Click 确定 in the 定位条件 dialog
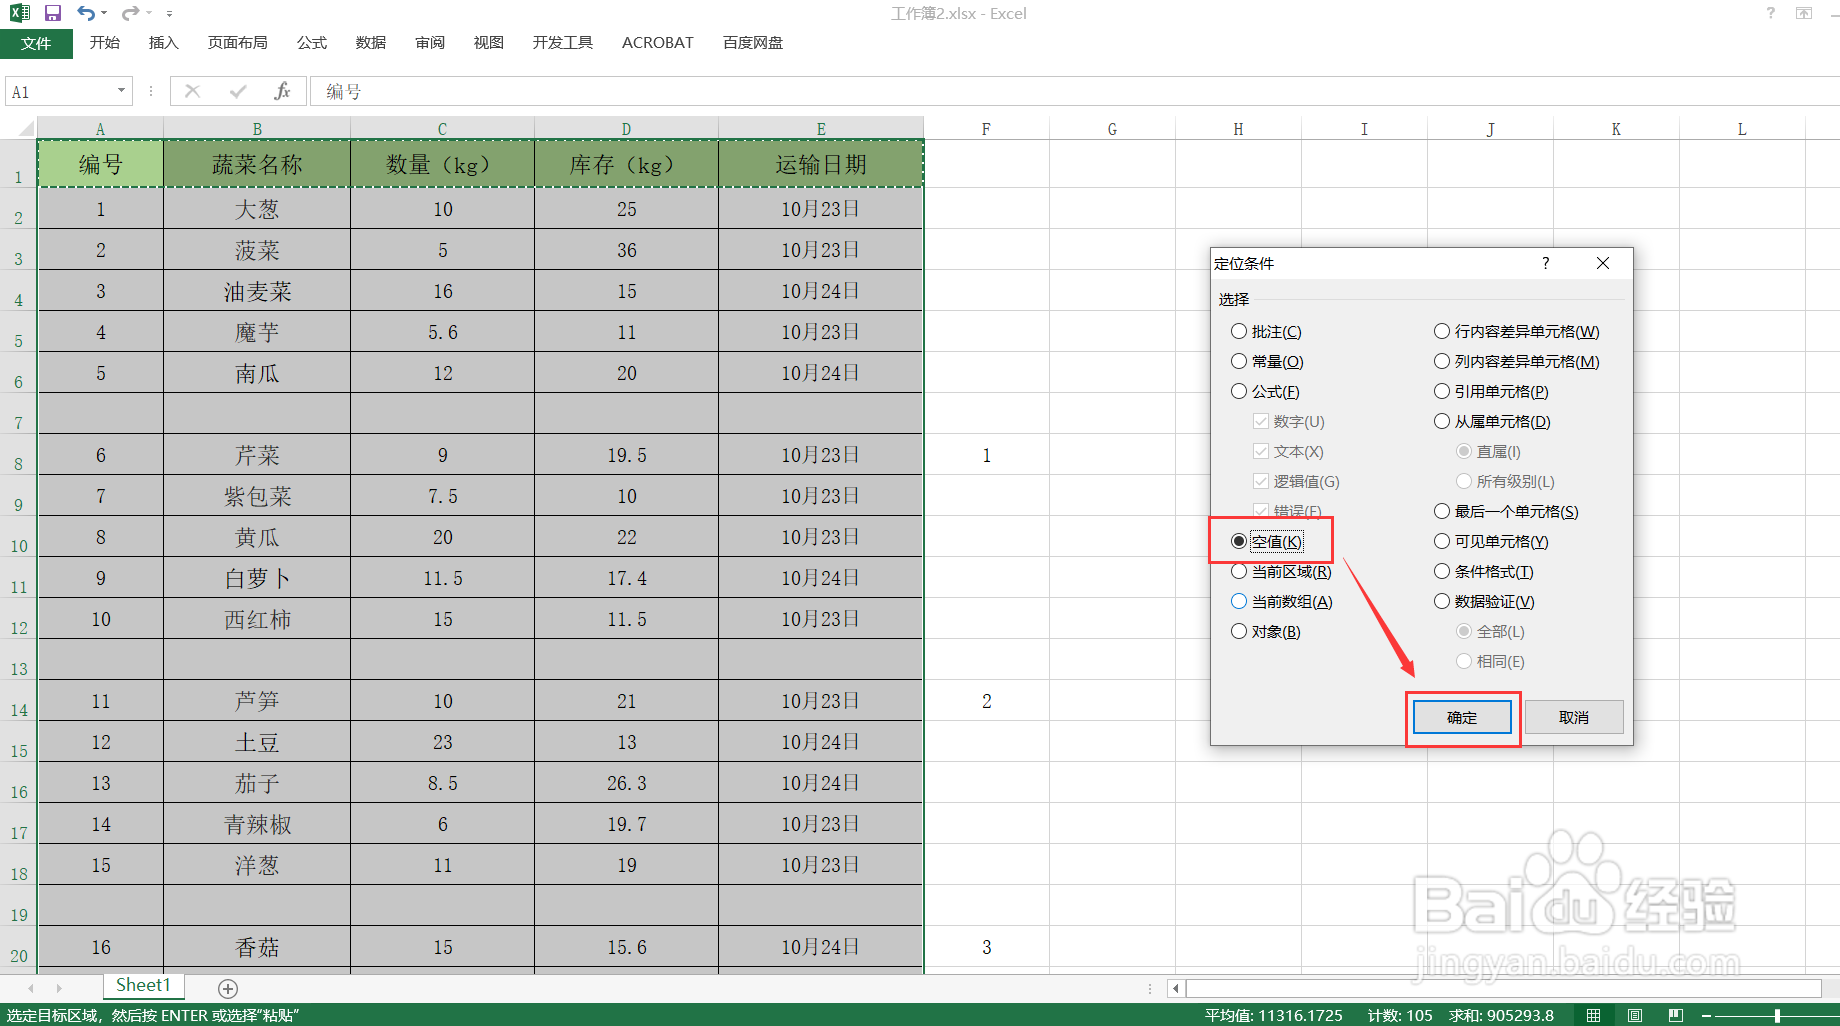1840x1026 pixels. [x=1462, y=717]
